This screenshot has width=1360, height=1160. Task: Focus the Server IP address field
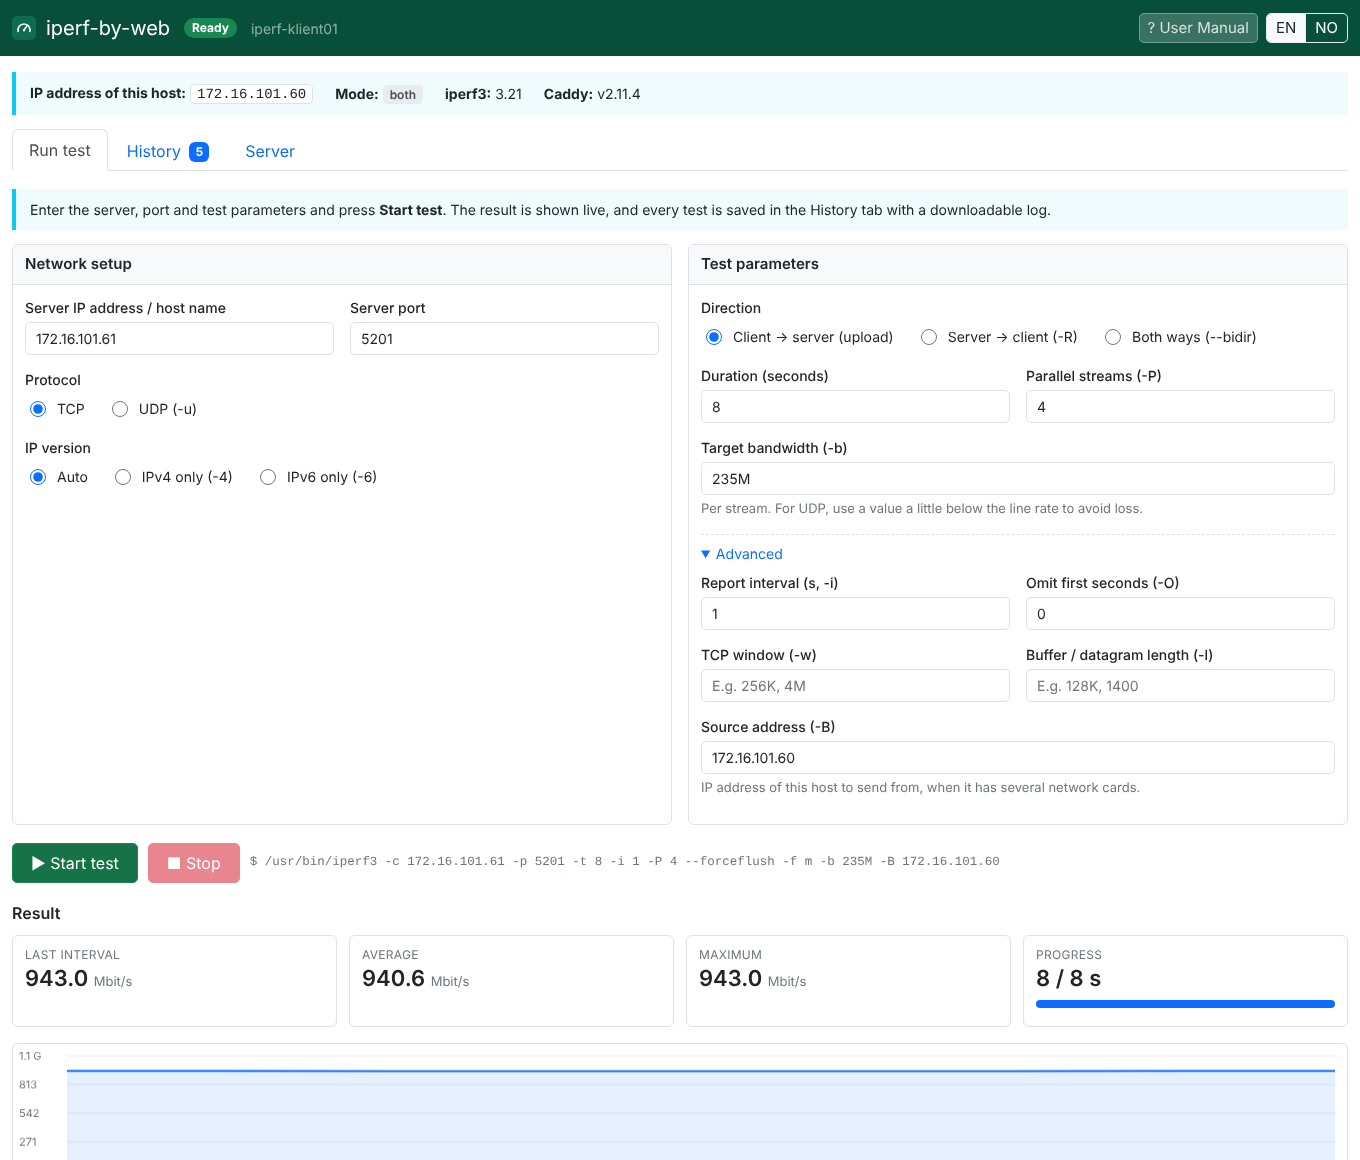(179, 338)
